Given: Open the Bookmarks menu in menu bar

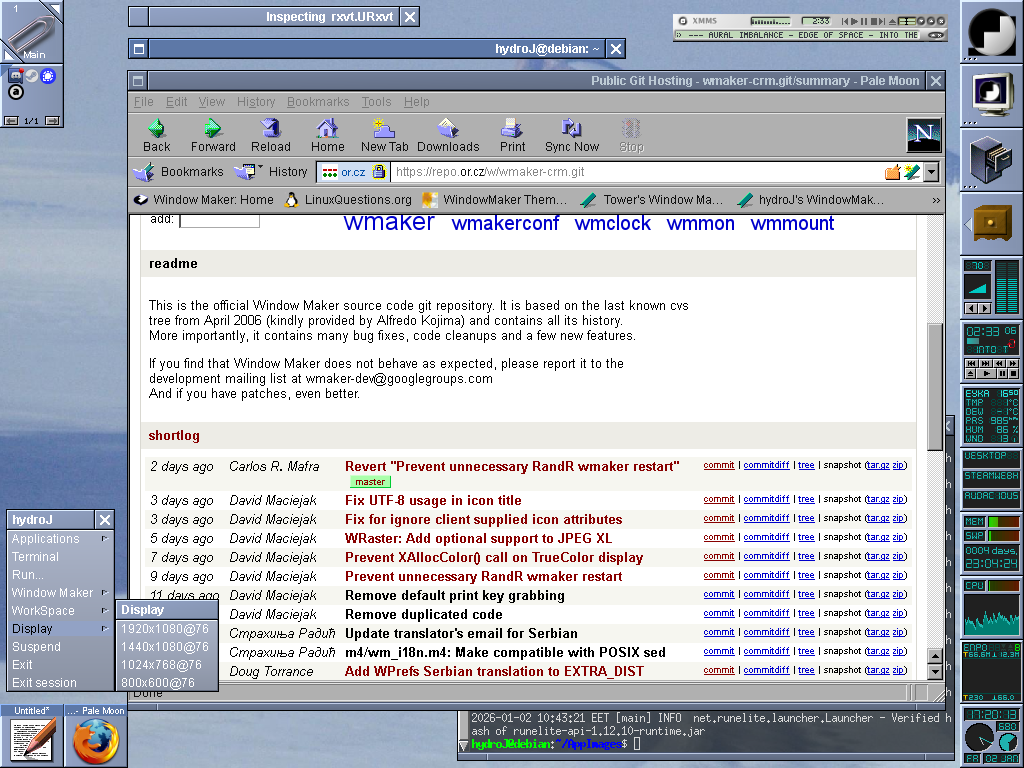Looking at the screenshot, I should 318,102.
